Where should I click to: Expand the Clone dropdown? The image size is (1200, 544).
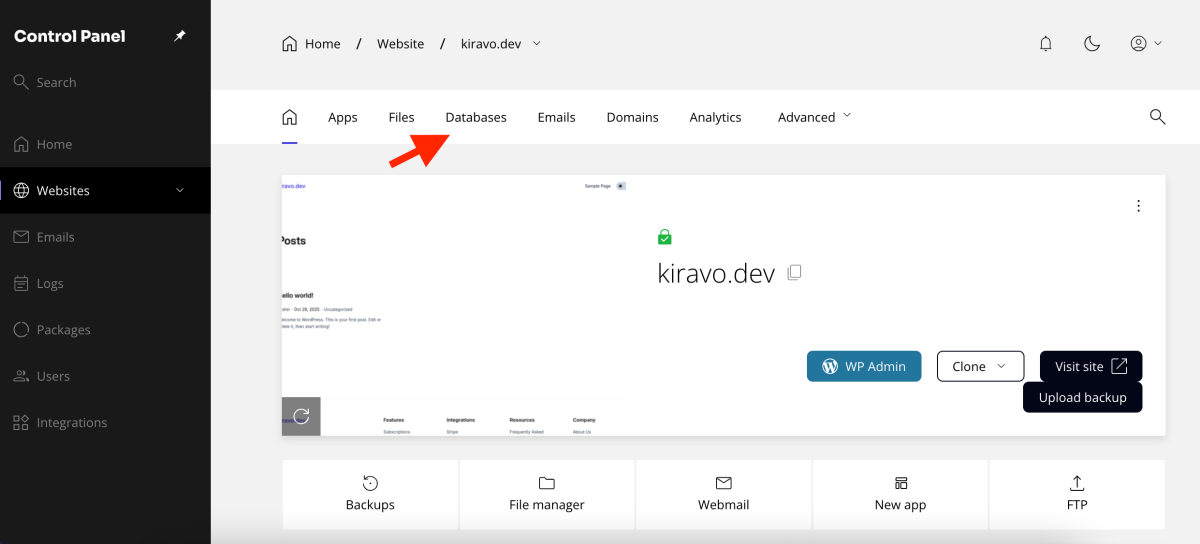980,366
